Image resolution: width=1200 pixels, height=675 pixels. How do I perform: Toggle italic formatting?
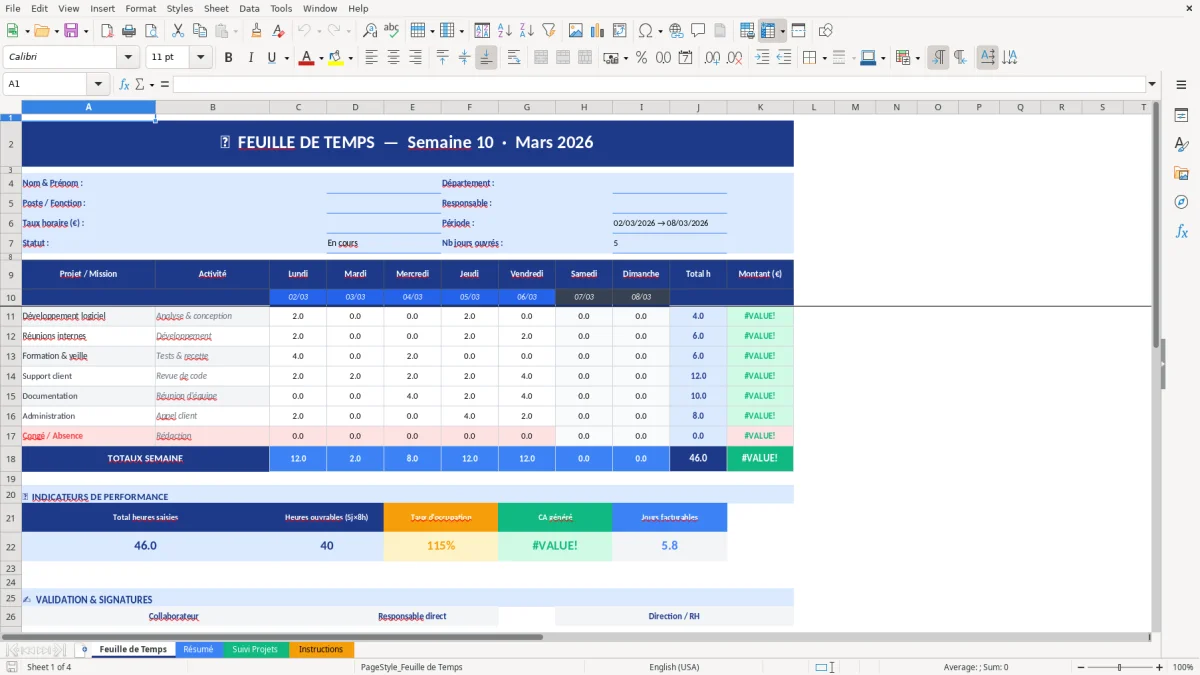(x=250, y=57)
